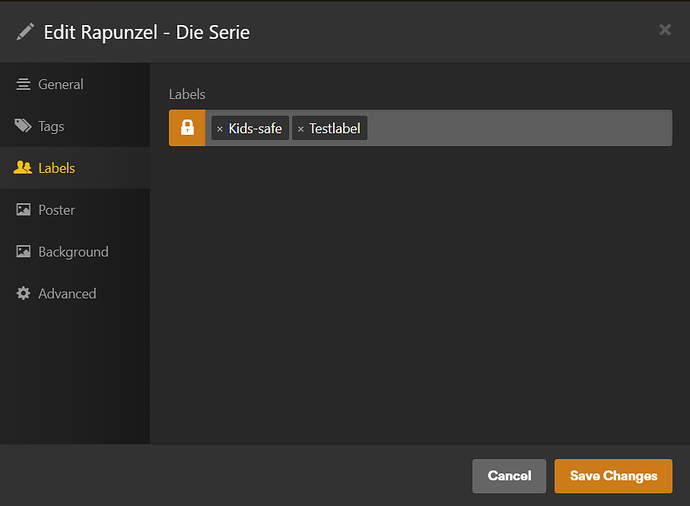Click the Advanced gear icon
690x506 pixels.
[23, 293]
